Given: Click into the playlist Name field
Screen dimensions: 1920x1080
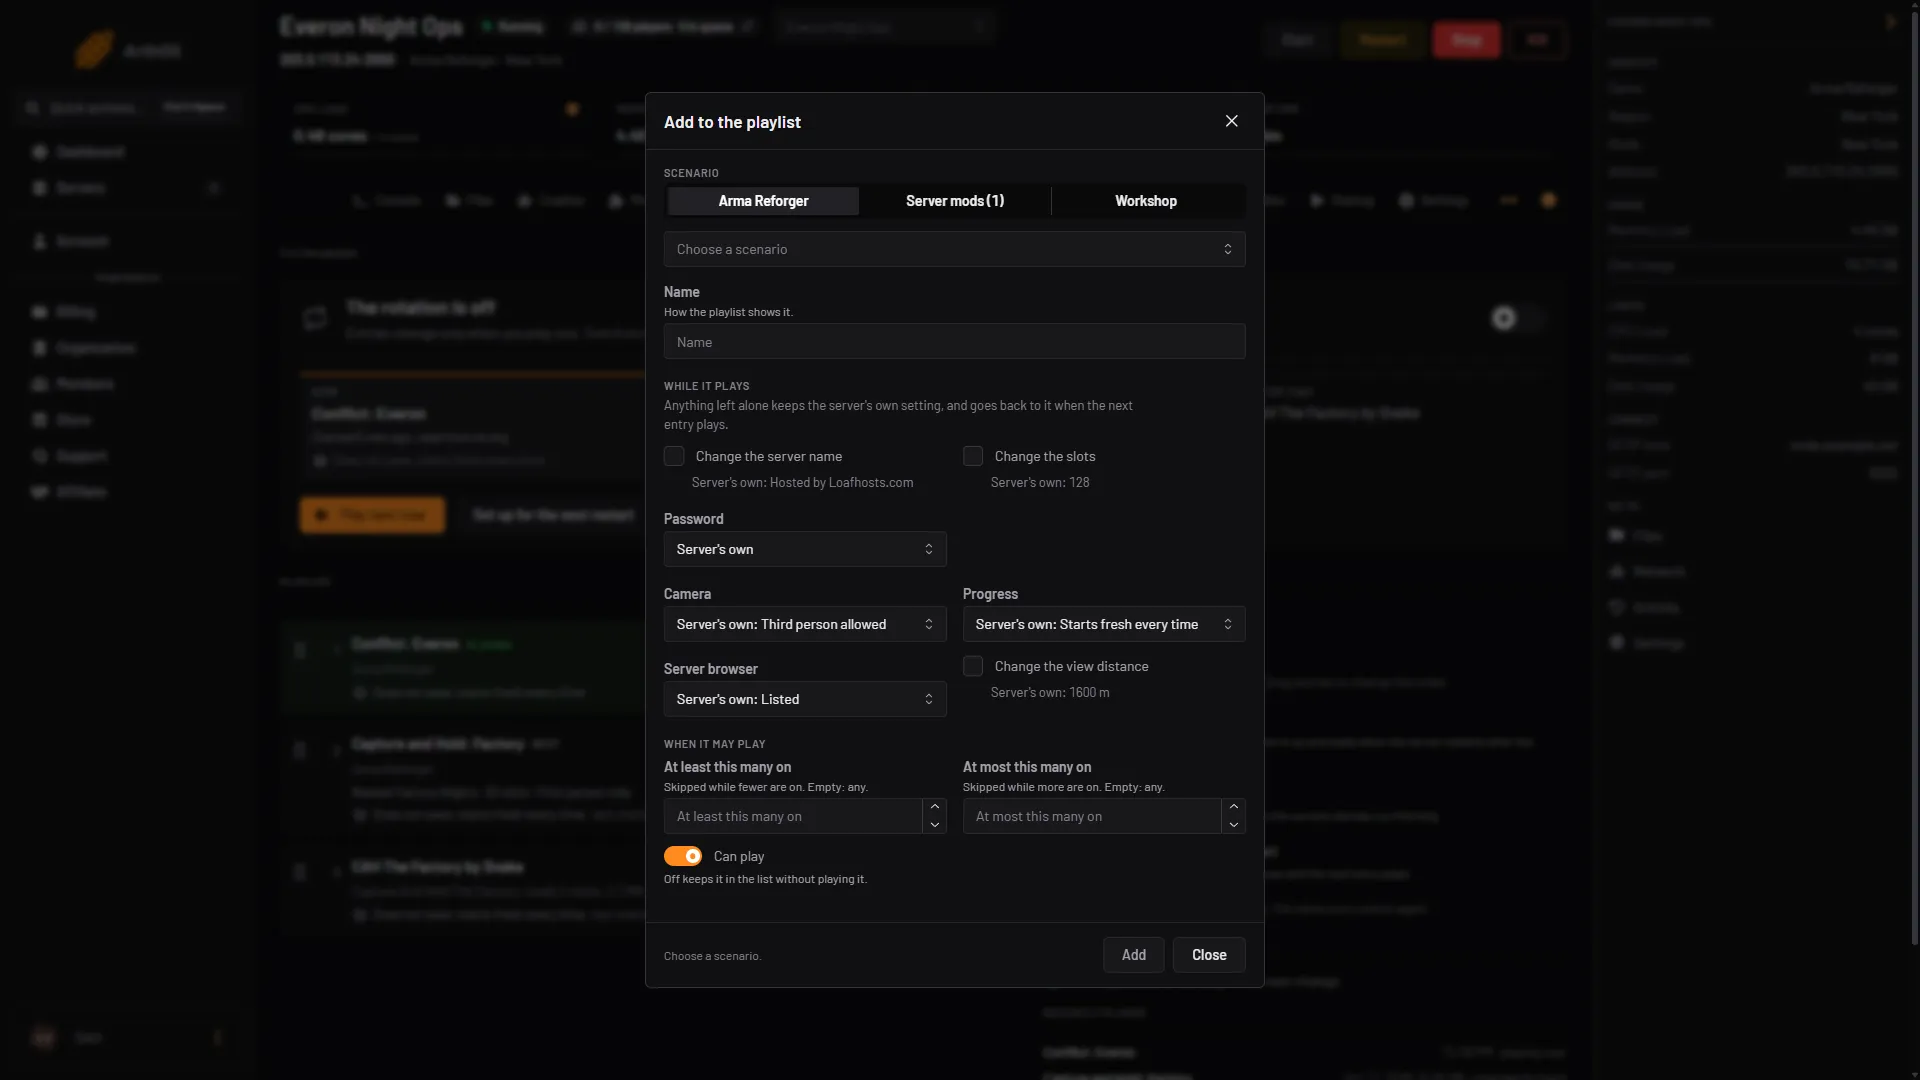Looking at the screenshot, I should (954, 342).
